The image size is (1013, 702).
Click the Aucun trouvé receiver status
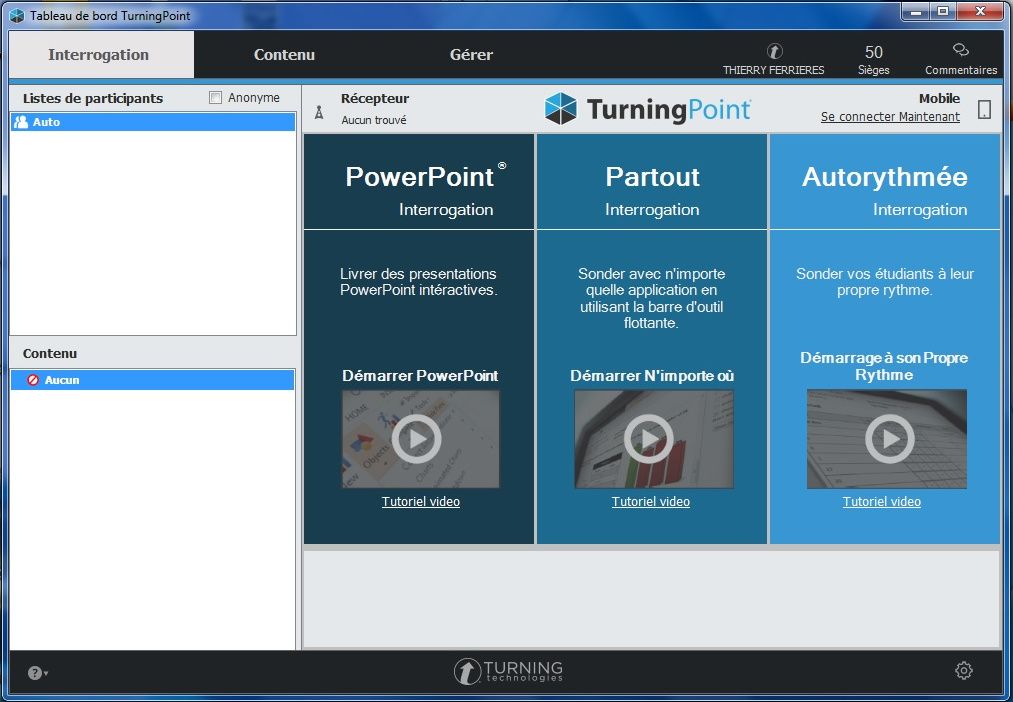click(x=374, y=120)
